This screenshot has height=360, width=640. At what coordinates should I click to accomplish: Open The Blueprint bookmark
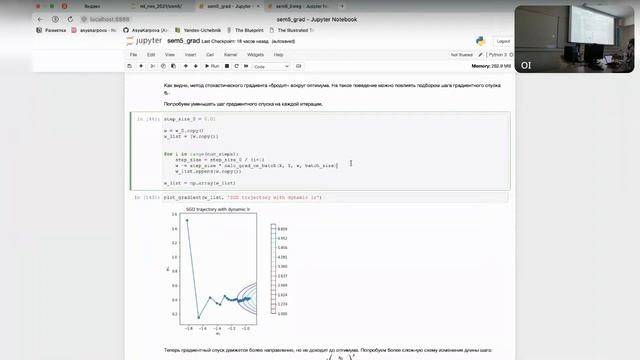pyautogui.click(x=245, y=30)
